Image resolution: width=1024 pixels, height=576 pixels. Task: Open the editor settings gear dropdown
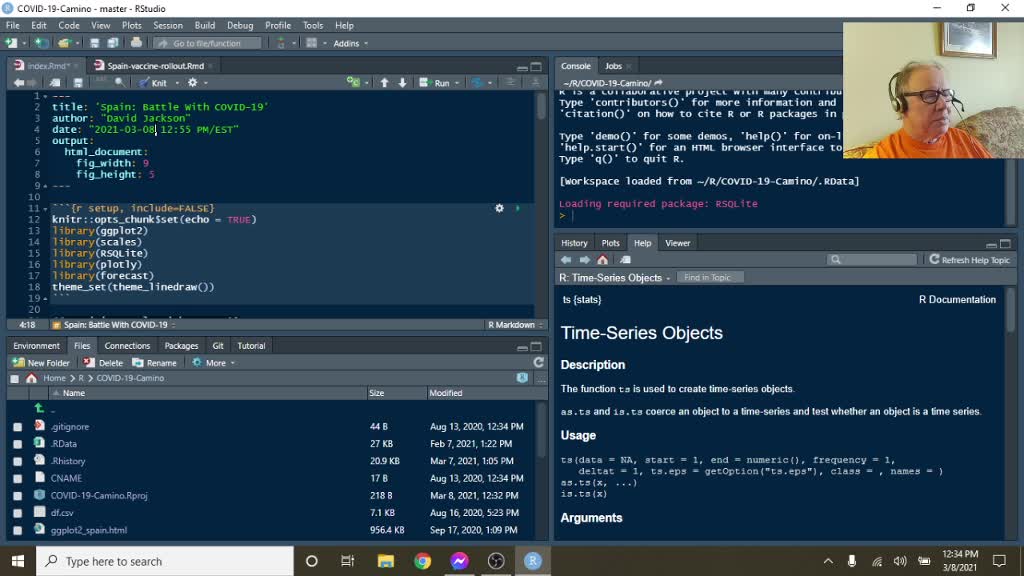197,83
